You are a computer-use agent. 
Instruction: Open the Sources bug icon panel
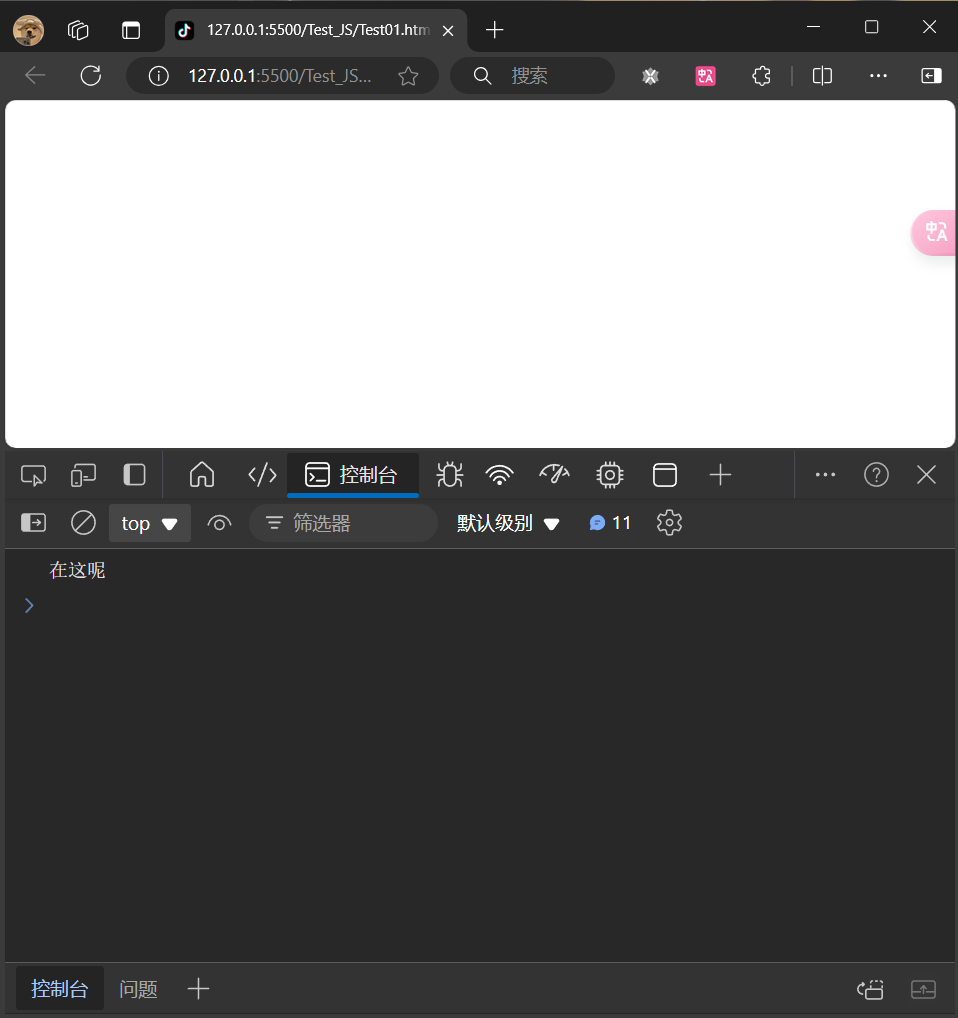[x=449, y=475]
